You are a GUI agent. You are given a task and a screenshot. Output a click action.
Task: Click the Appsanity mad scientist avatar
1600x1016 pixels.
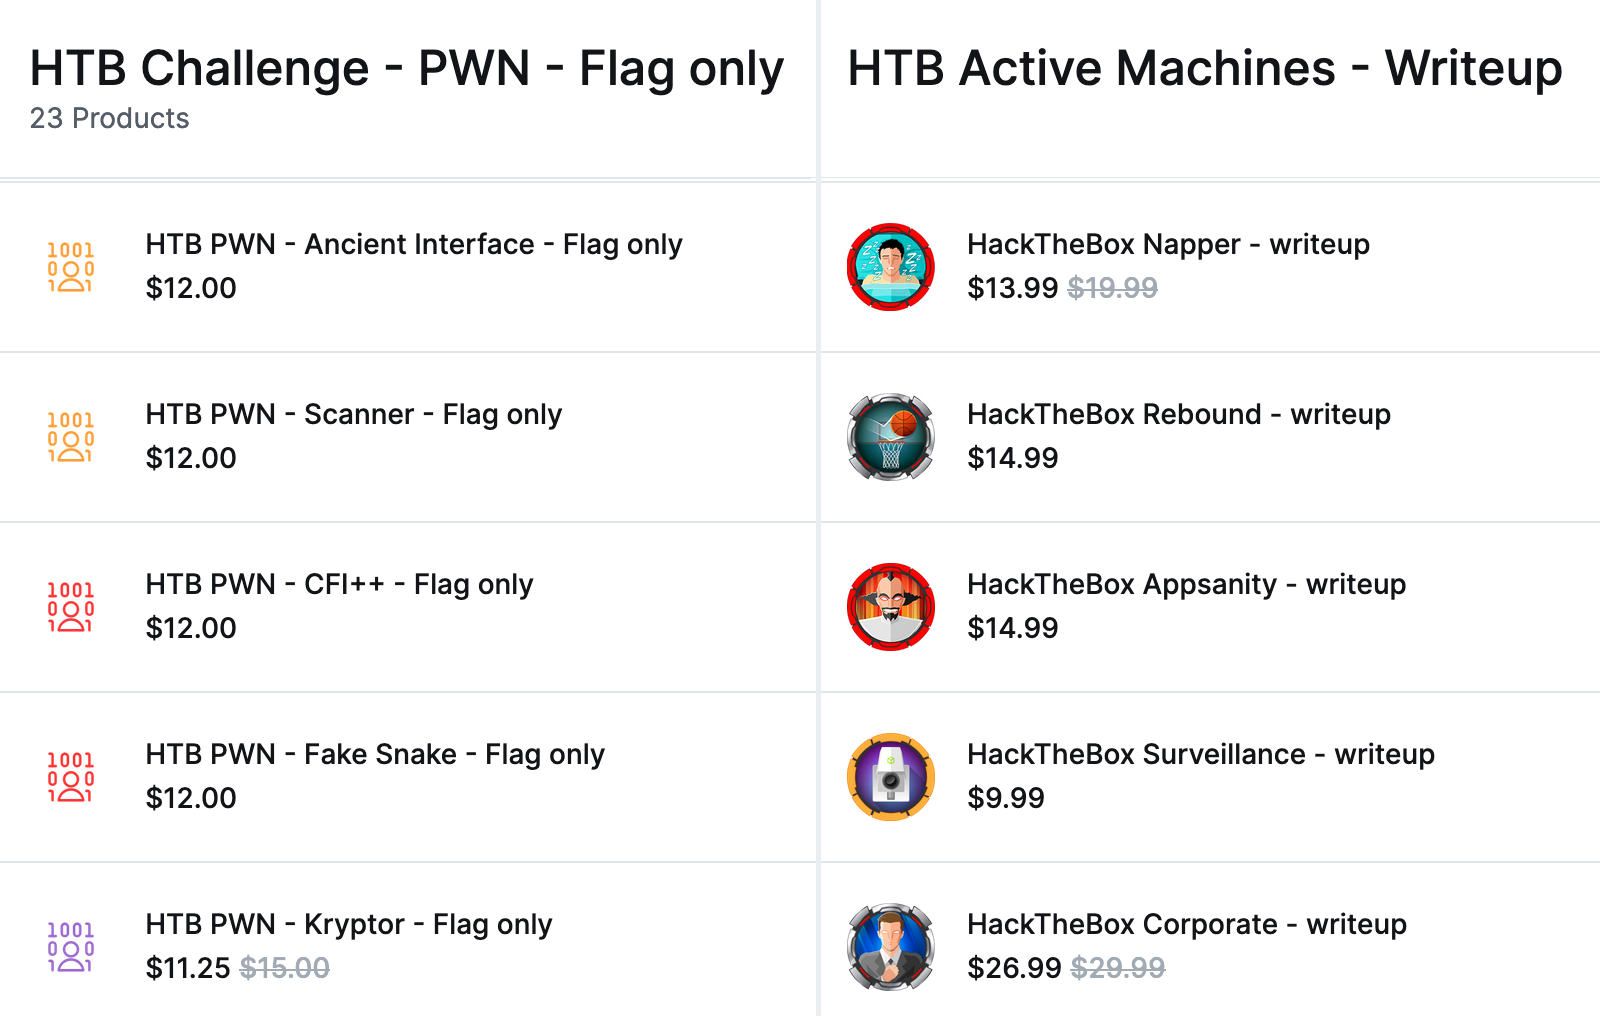[x=890, y=607]
